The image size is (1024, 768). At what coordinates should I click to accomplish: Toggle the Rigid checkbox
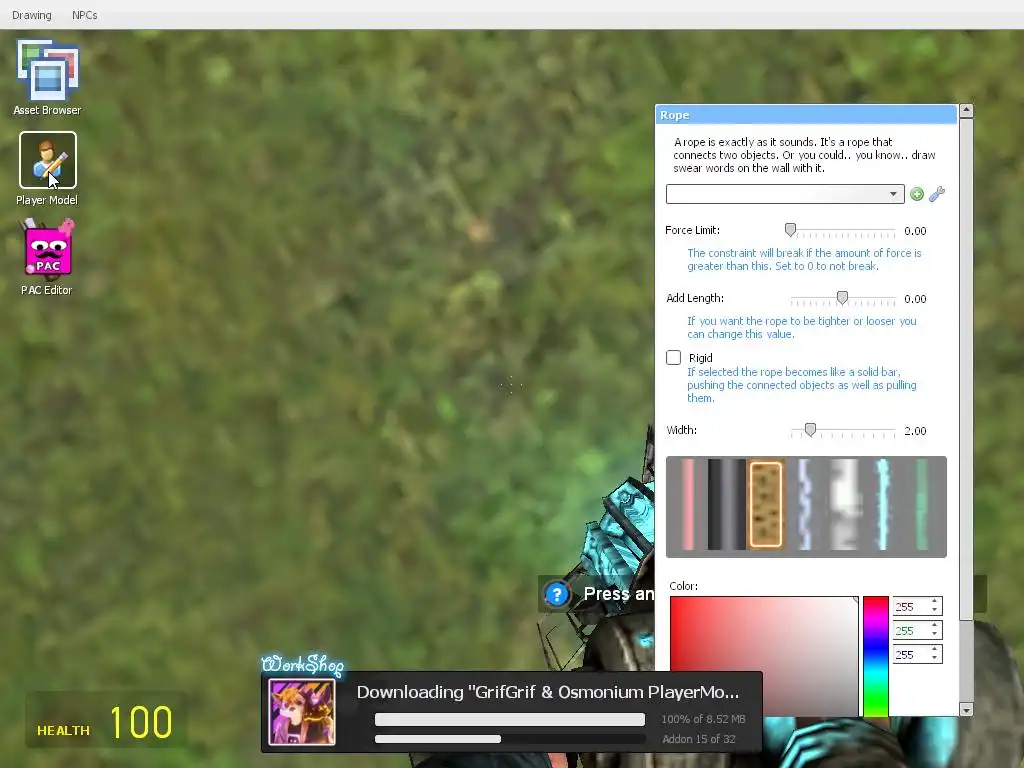point(673,357)
